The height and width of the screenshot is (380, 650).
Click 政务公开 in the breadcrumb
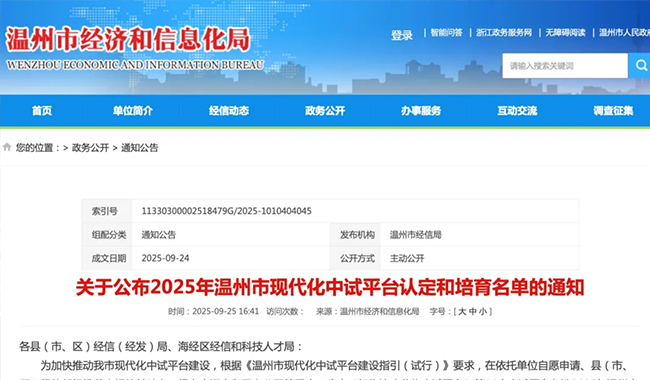pyautogui.click(x=90, y=148)
